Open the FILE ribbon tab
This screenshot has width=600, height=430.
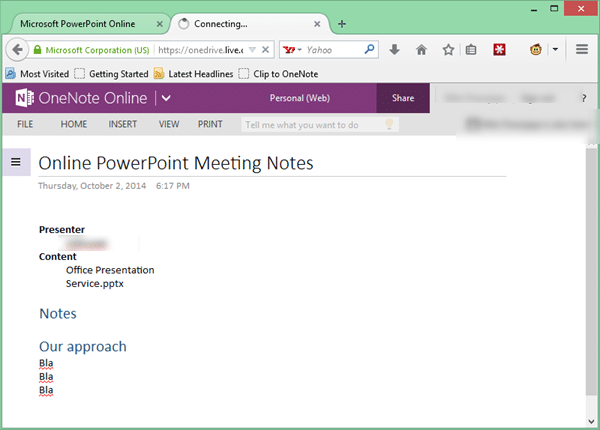pos(26,125)
